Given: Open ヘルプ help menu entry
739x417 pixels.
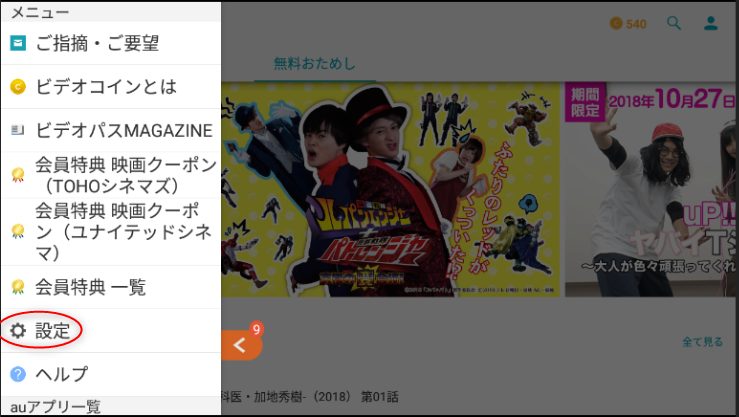Looking at the screenshot, I should click(111, 374).
